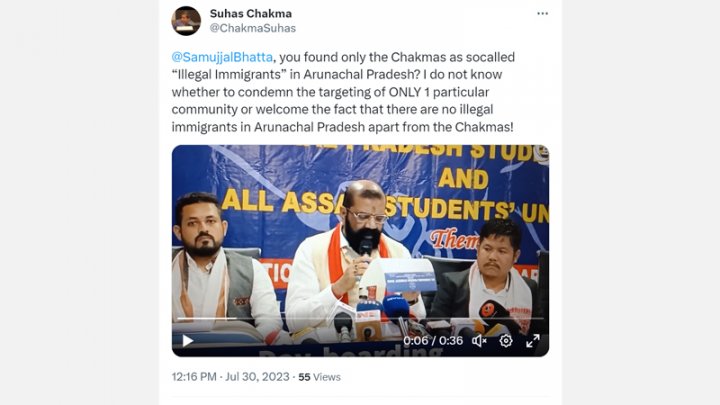
Task: Play the press conference video
Action: (x=187, y=341)
